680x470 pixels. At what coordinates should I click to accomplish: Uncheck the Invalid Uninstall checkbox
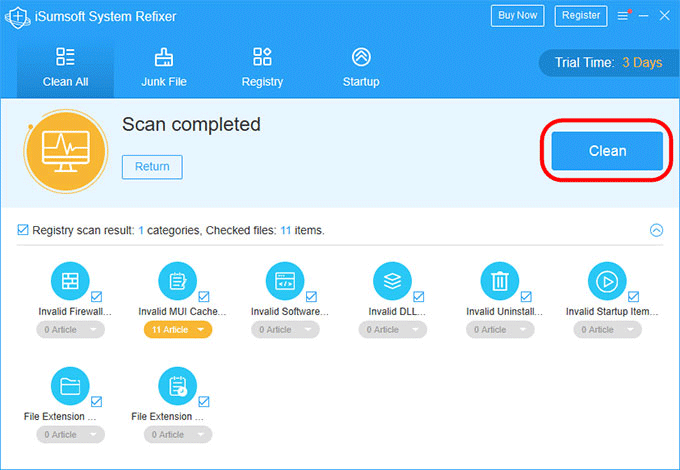point(526,297)
